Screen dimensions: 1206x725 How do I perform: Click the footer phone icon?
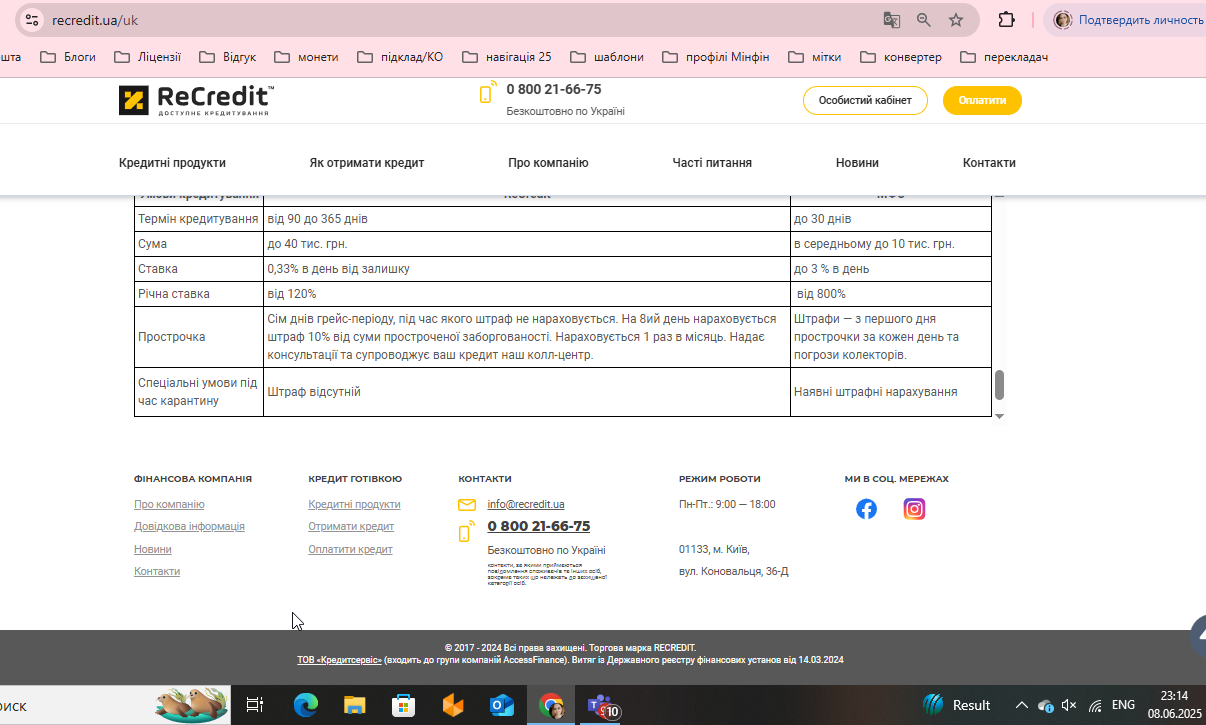click(466, 531)
